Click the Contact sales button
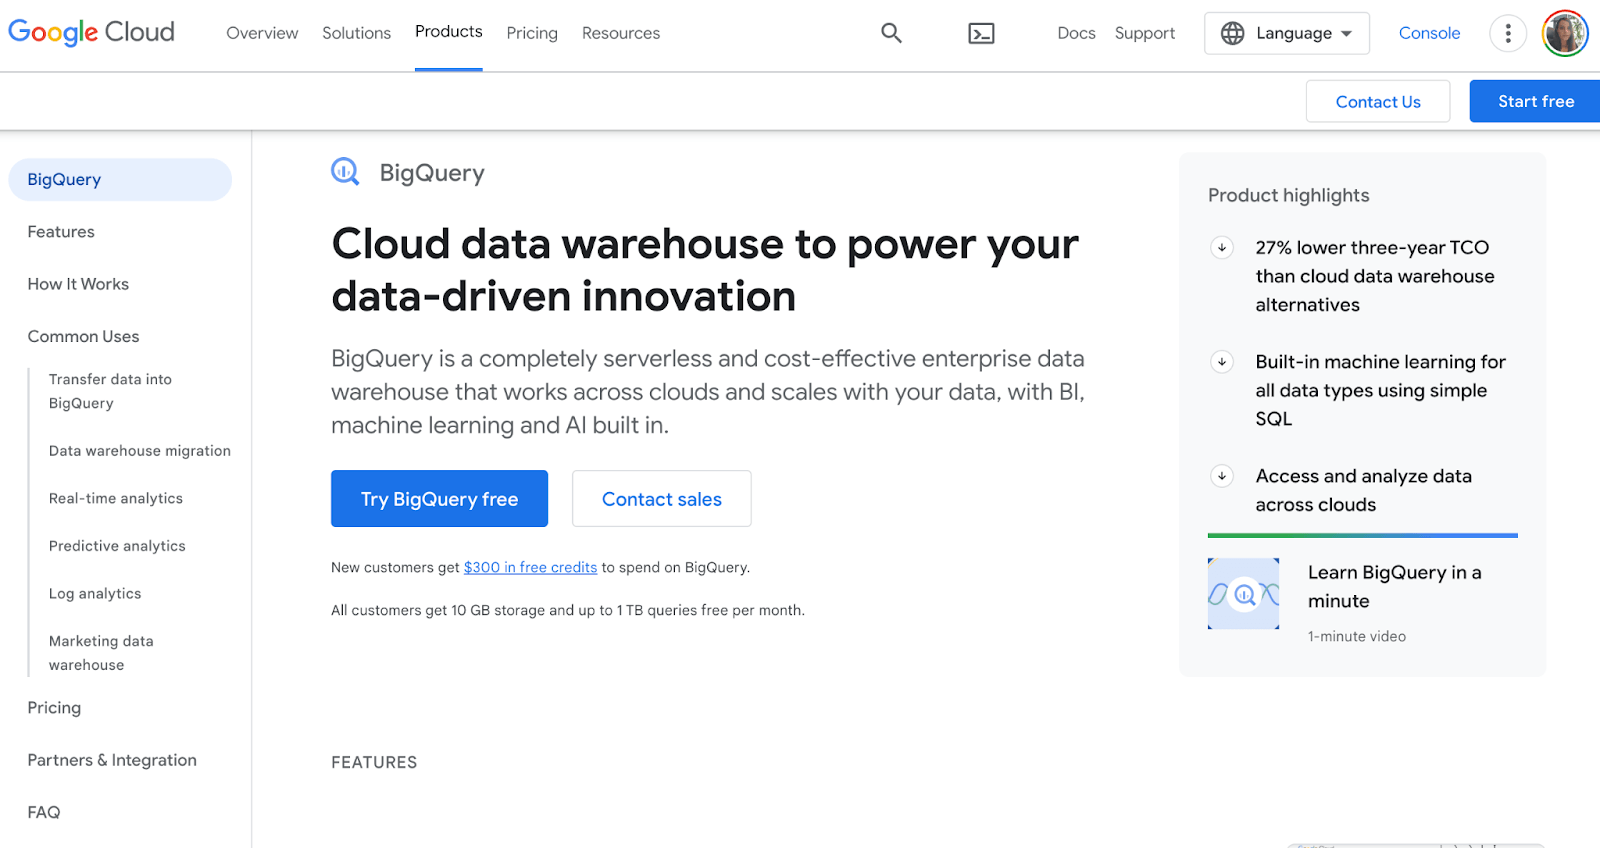 pyautogui.click(x=661, y=499)
